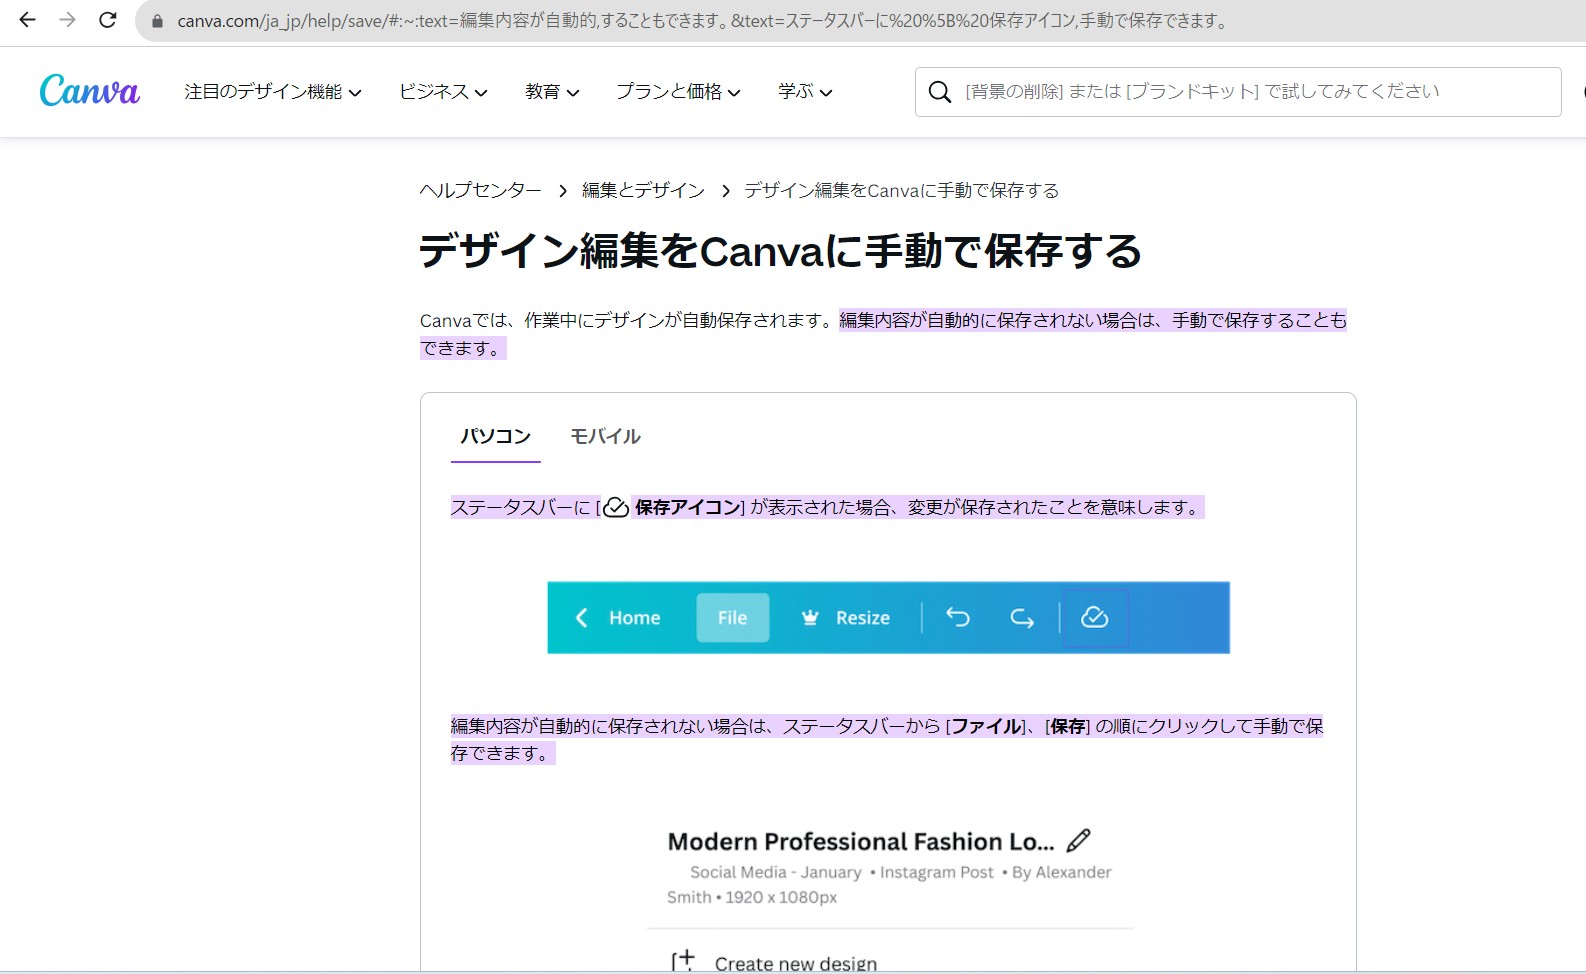Click the browser address bar URL
1586x974 pixels.
(x=702, y=21)
